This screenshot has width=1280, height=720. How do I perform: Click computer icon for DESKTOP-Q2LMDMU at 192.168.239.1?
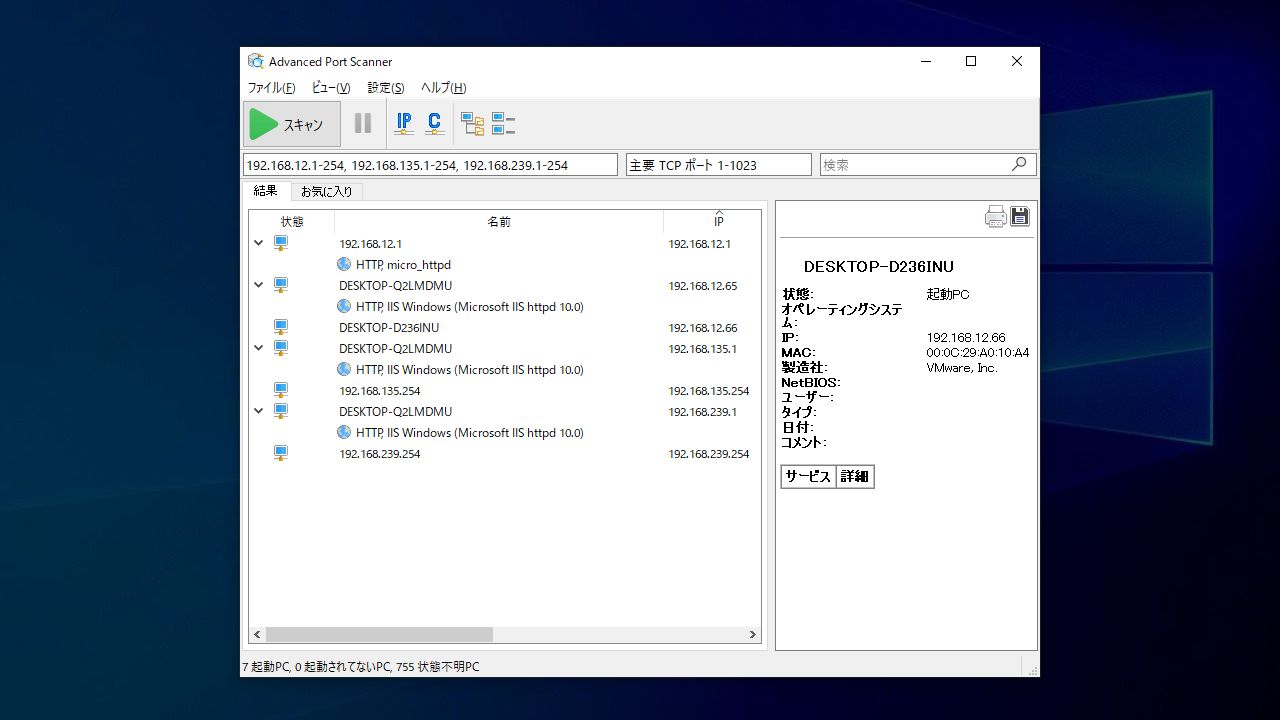pyautogui.click(x=281, y=411)
